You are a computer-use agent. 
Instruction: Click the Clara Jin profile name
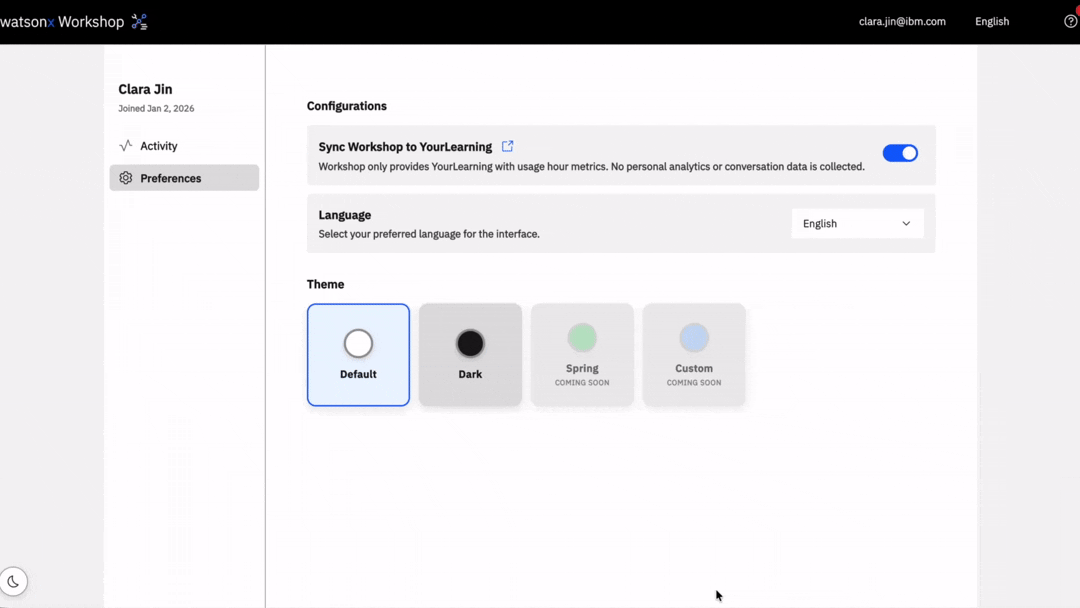click(x=145, y=90)
